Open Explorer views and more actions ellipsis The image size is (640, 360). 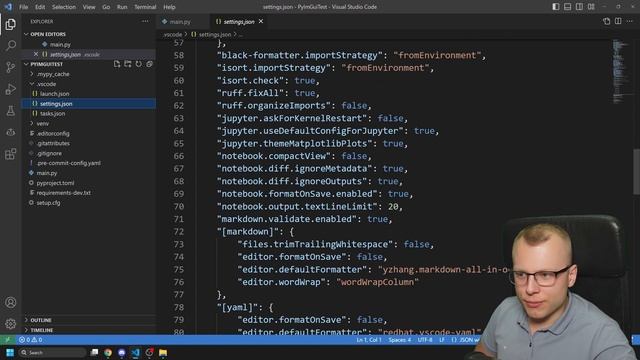tap(145, 21)
